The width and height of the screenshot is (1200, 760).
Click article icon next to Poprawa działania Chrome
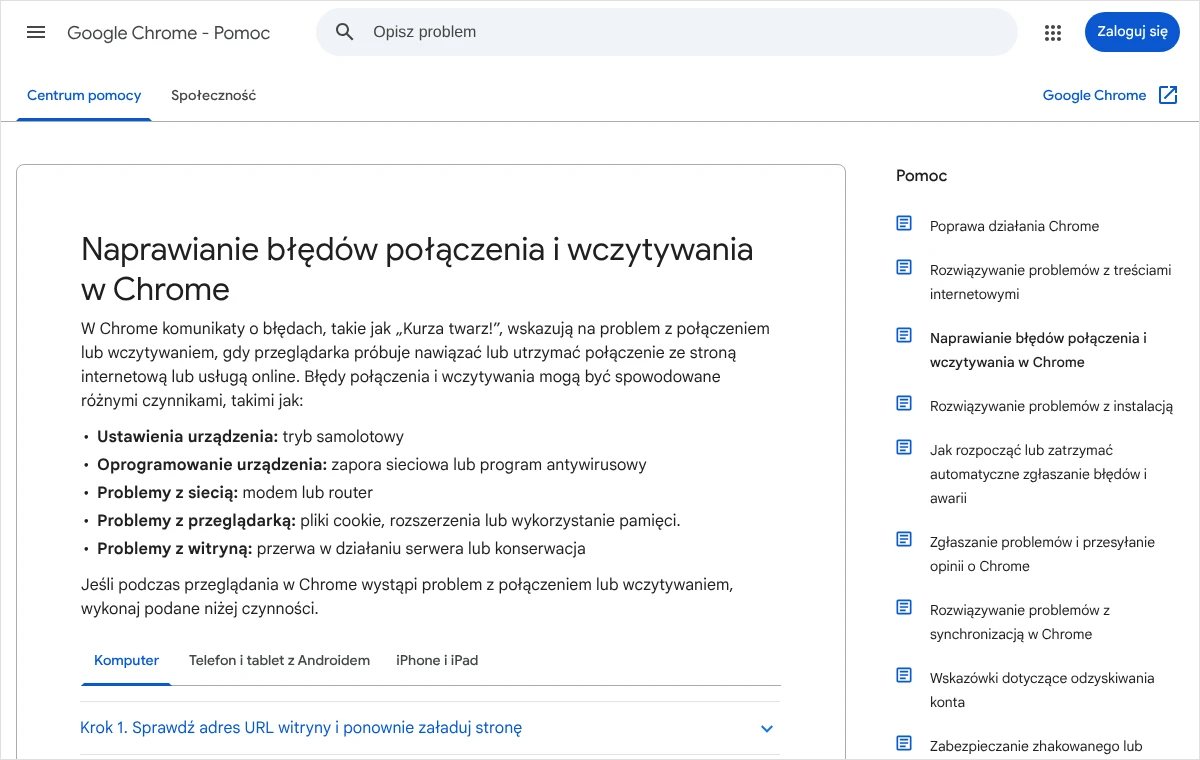click(904, 224)
